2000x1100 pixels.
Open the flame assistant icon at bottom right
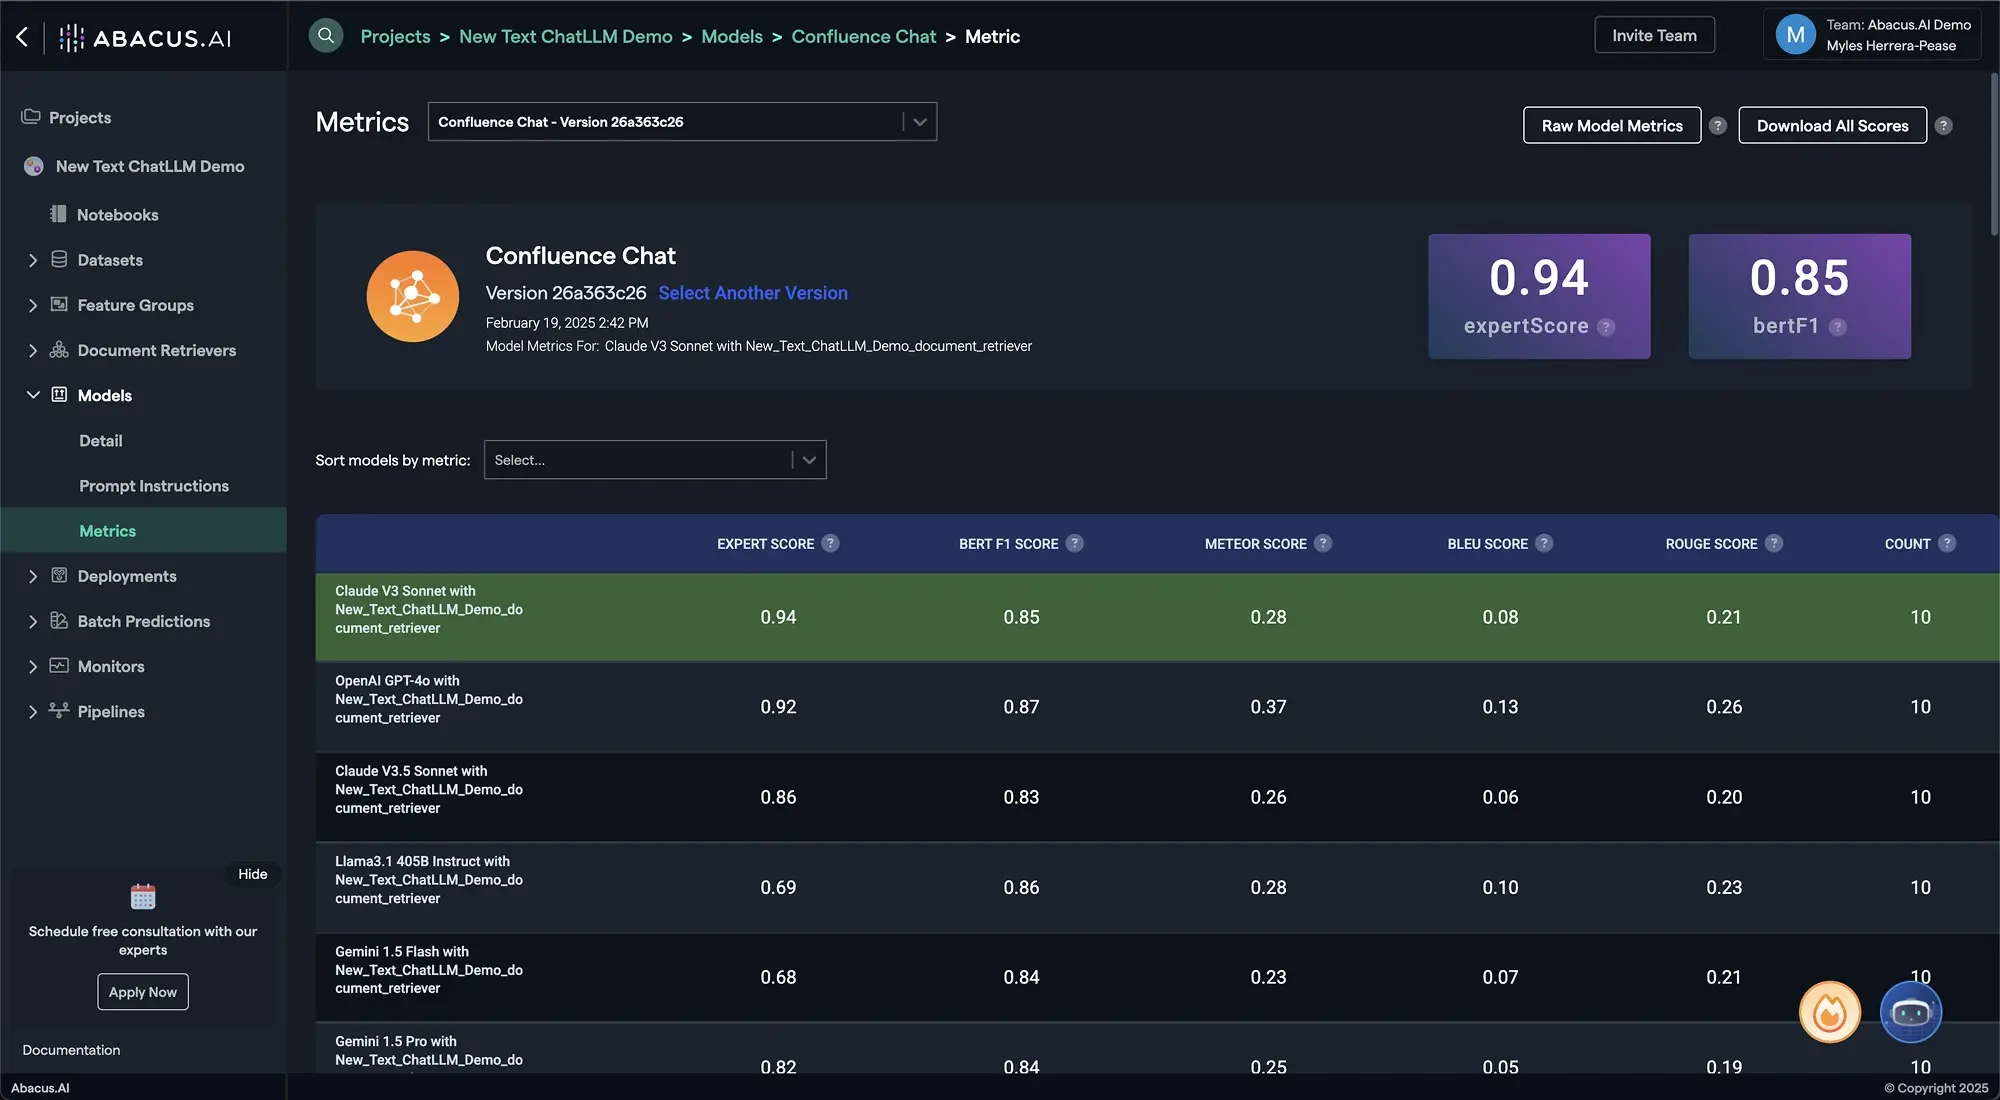point(1829,1012)
